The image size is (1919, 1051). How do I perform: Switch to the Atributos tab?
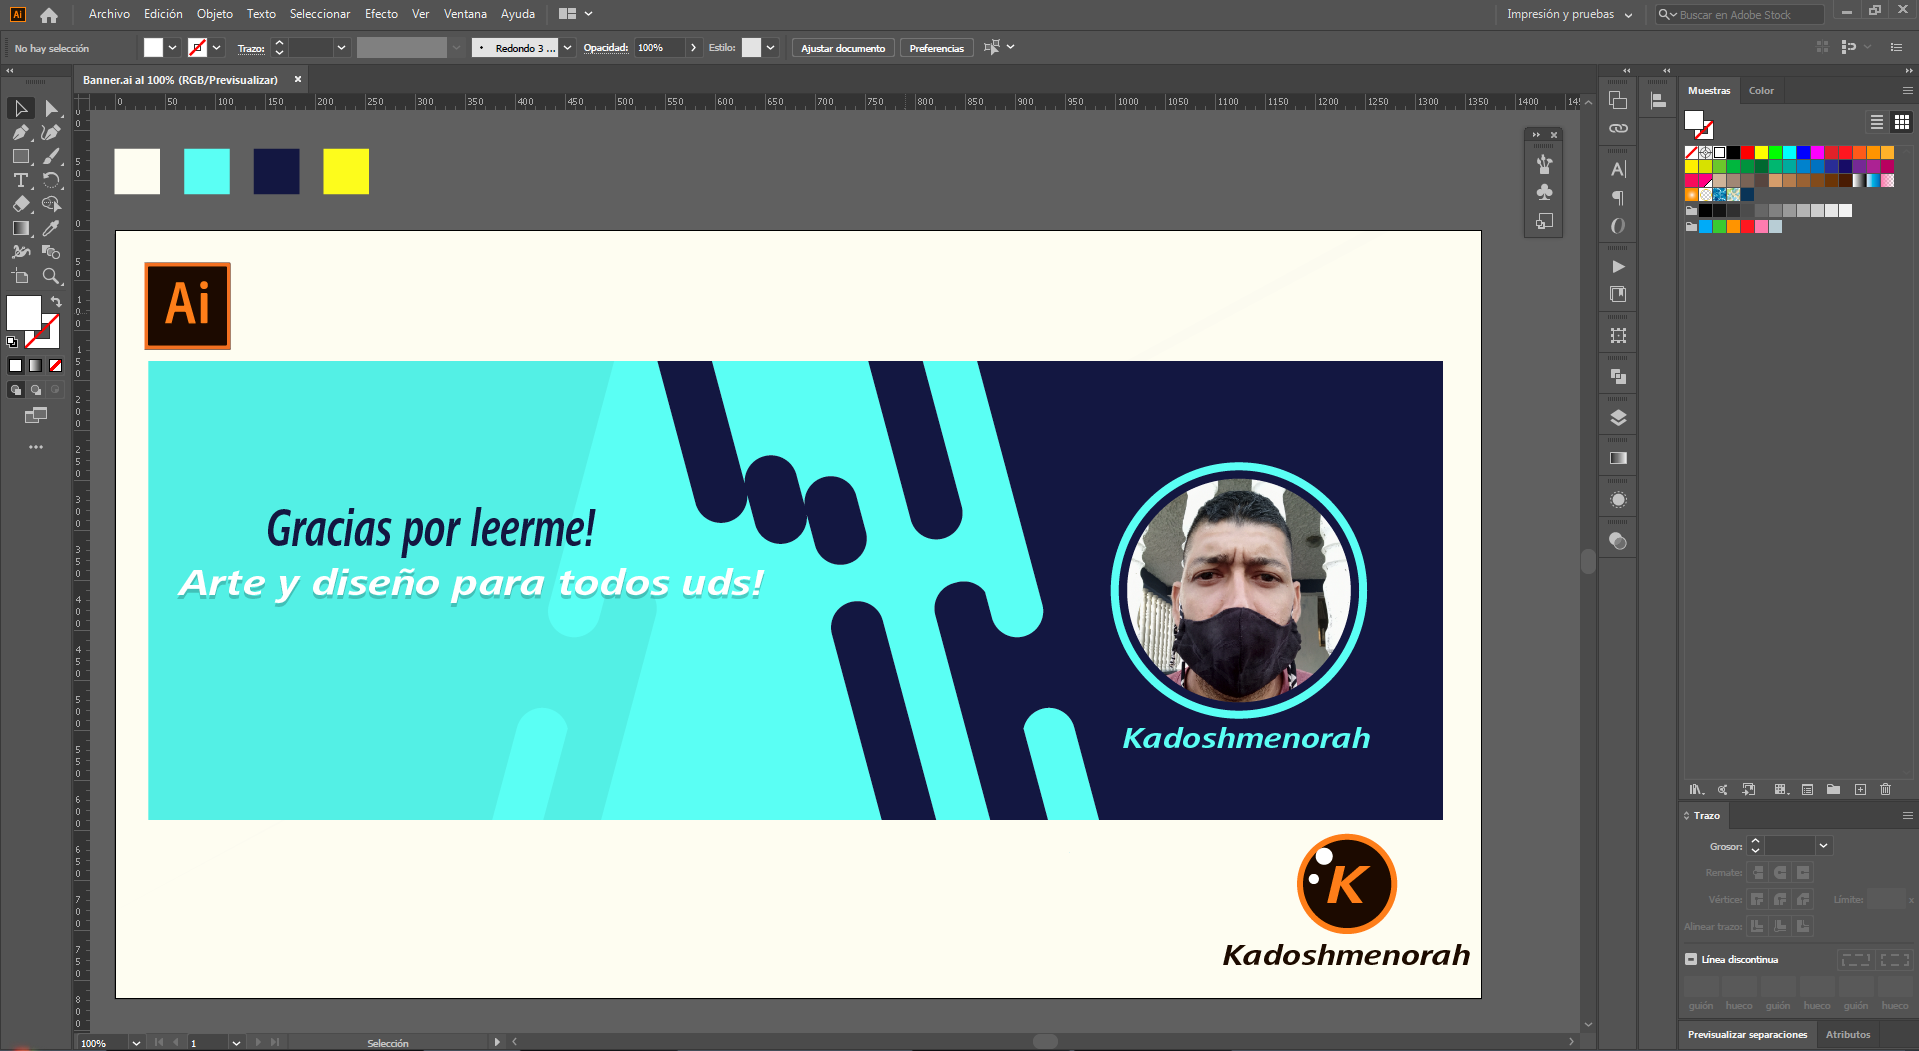tap(1847, 1034)
